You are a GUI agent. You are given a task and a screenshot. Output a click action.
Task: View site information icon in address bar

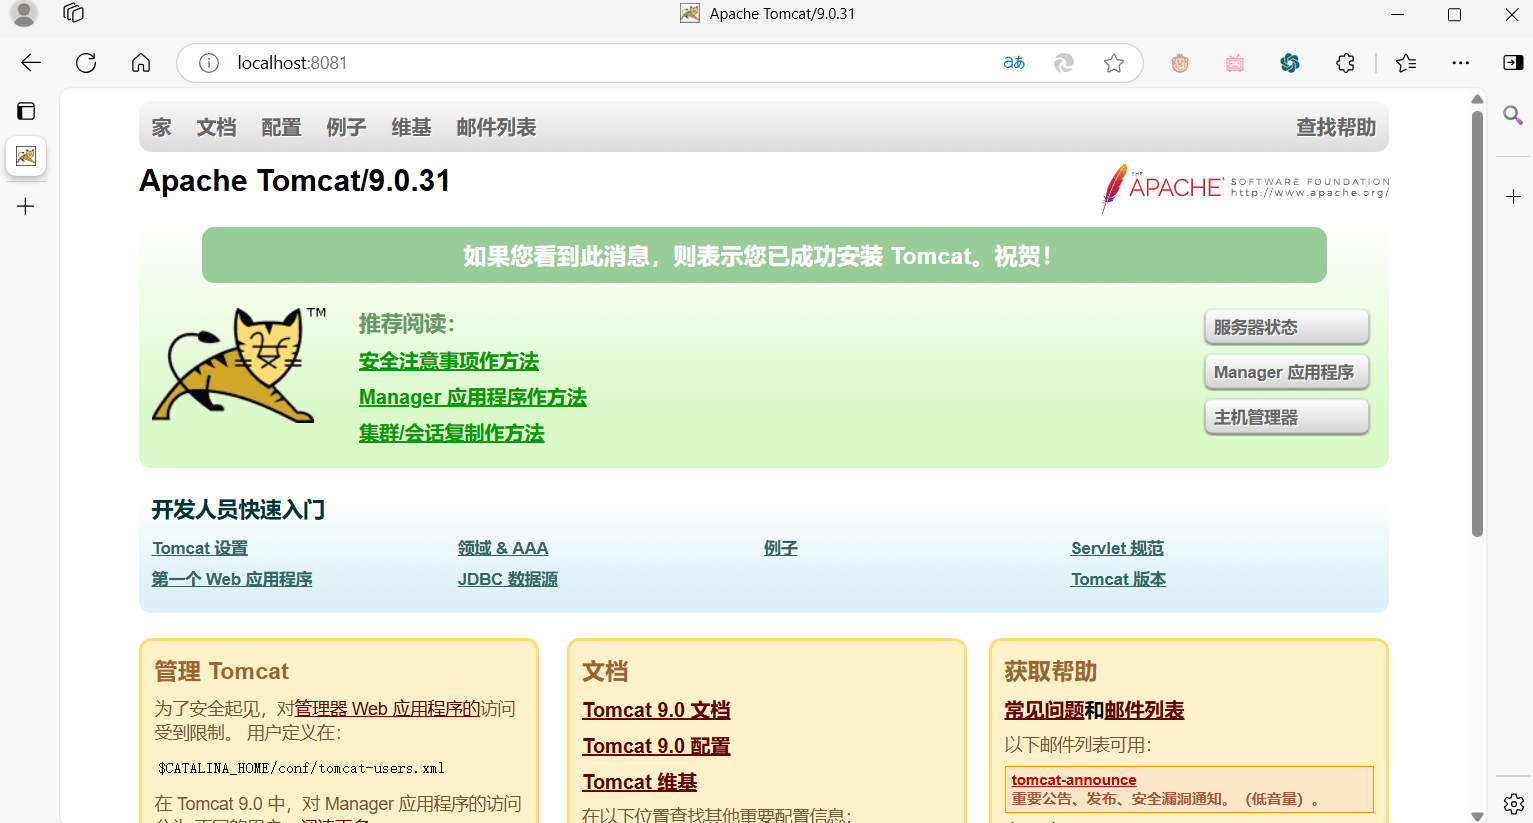[x=209, y=63]
